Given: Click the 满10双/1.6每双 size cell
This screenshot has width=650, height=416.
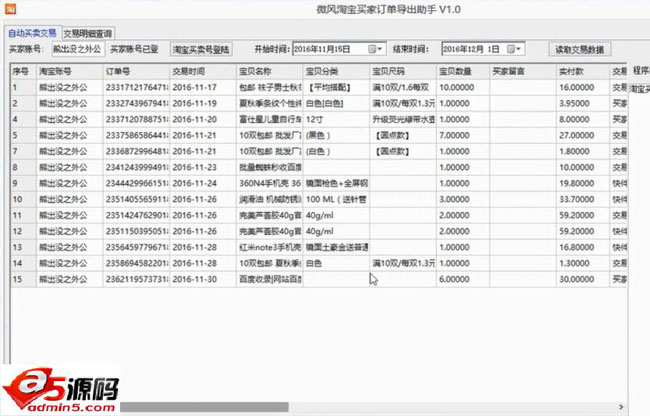Looking at the screenshot, I should [403, 87].
